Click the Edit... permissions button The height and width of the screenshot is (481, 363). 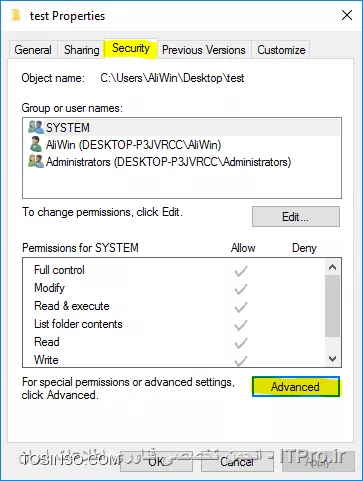[296, 217]
